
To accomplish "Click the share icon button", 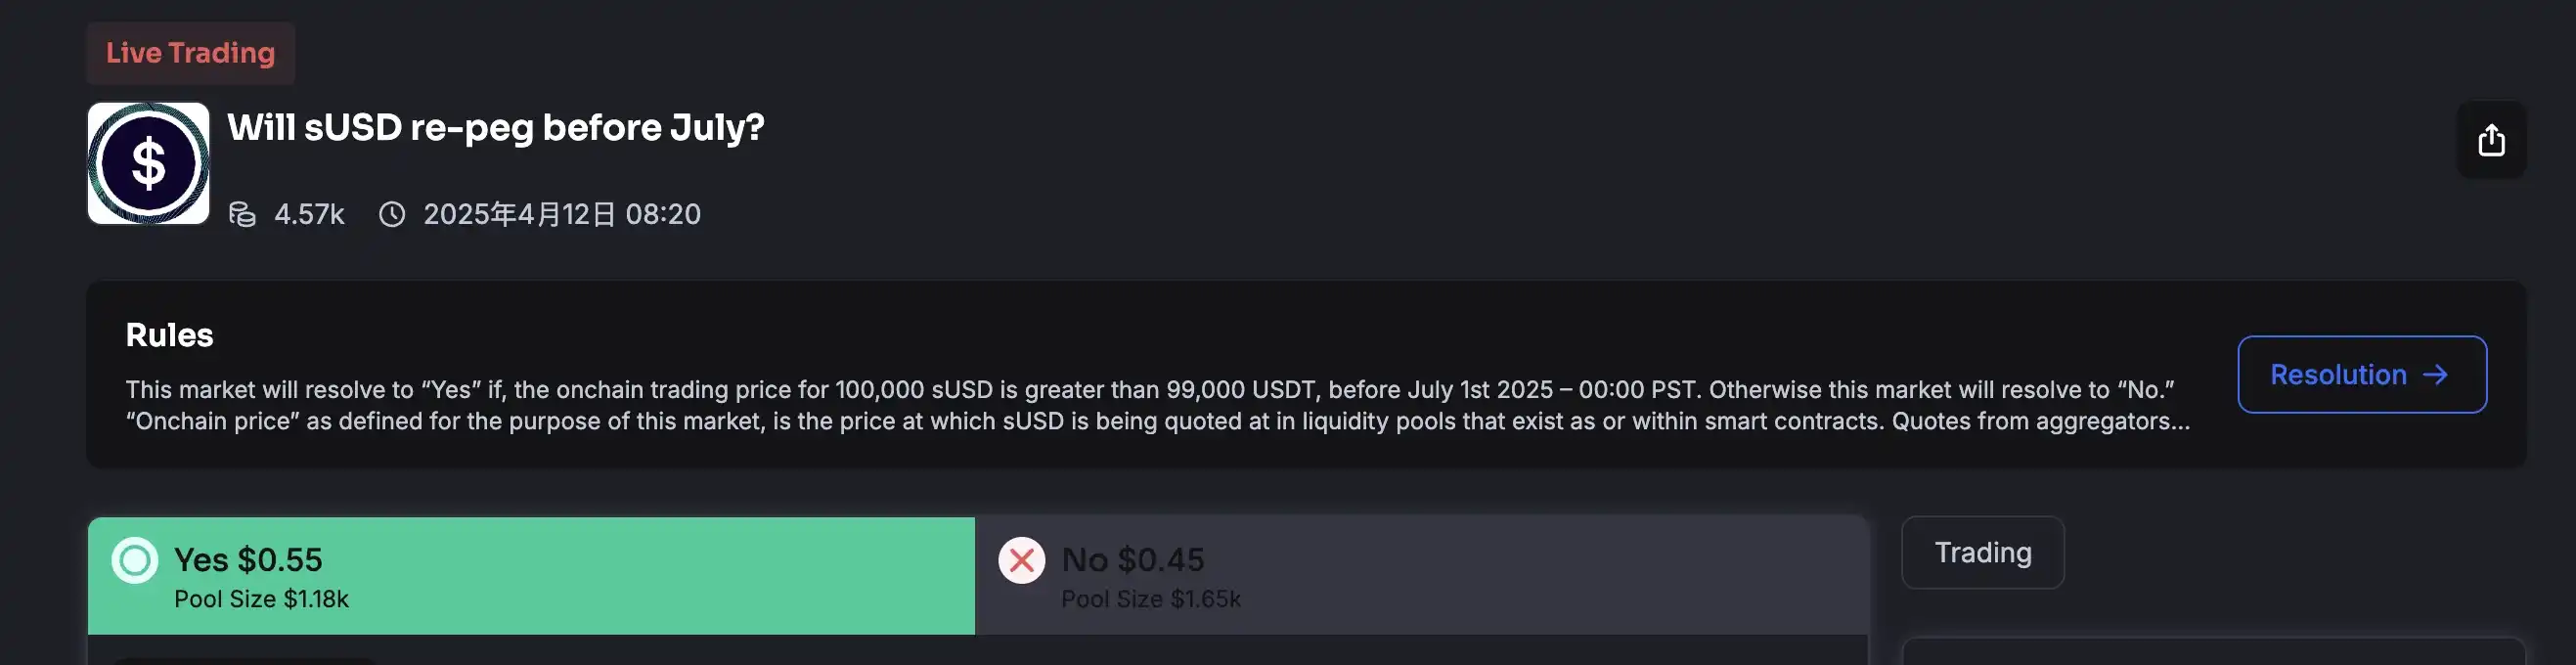I will pos(2491,140).
